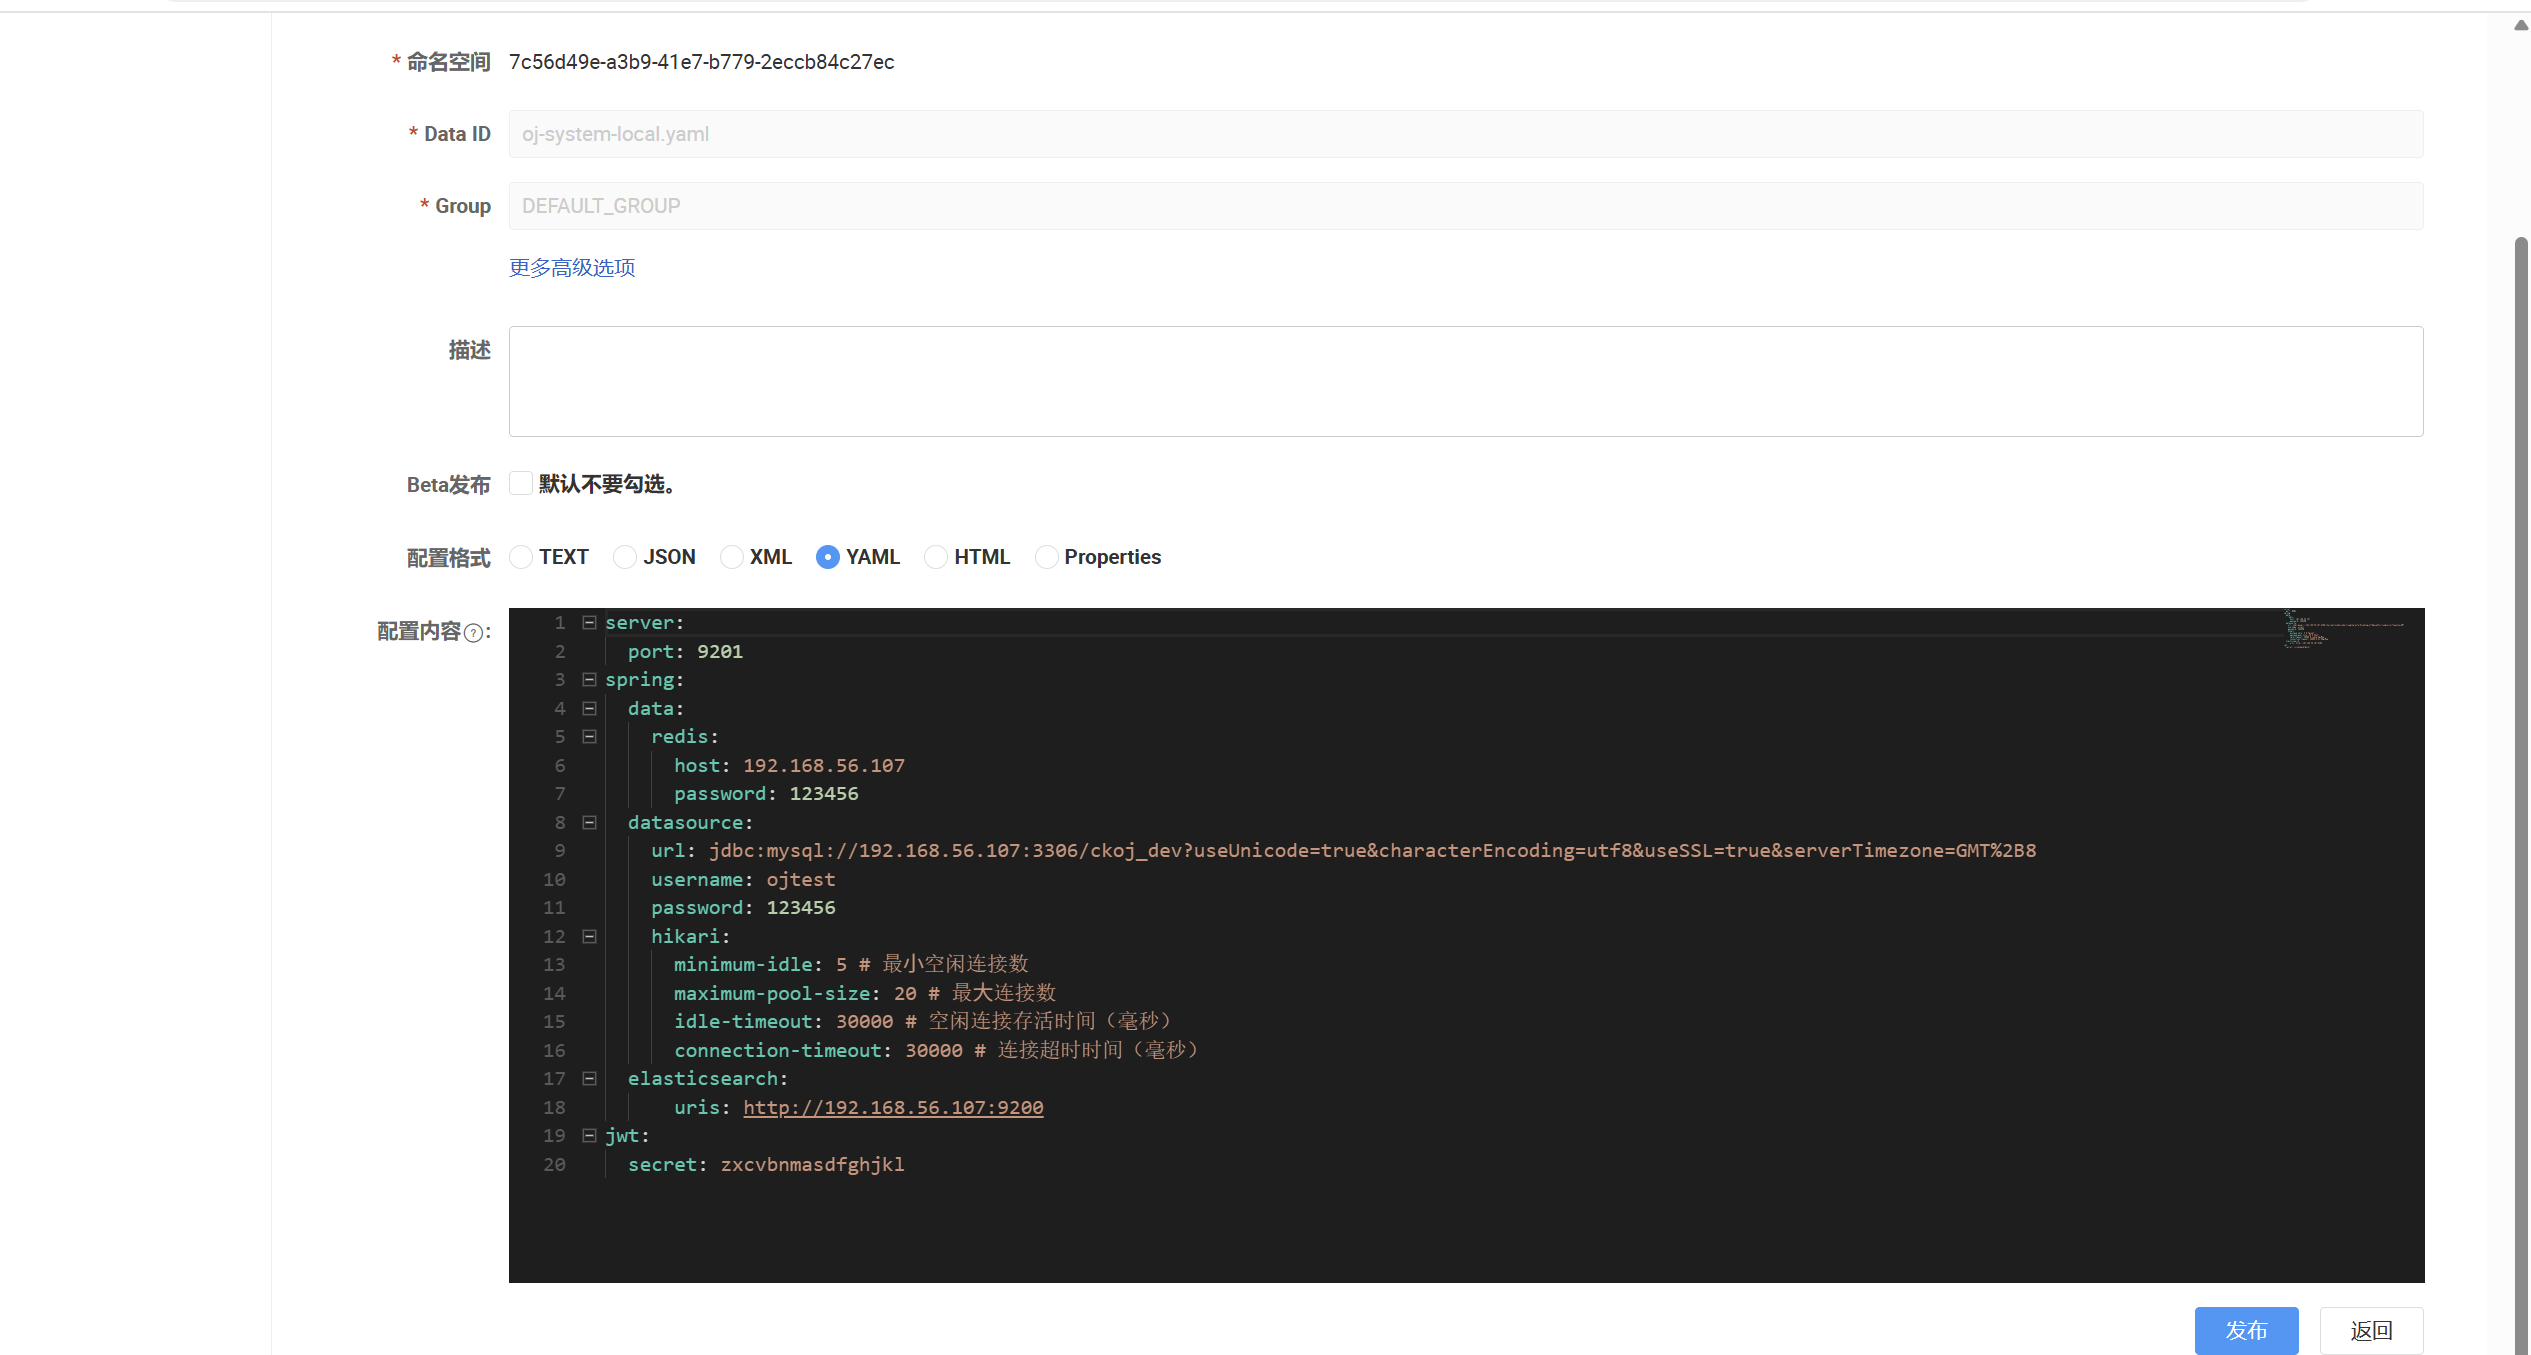Screen dimensions: 2531x1355
Task: Collapse the elasticsearch block on line 17
Action: point(590,1079)
